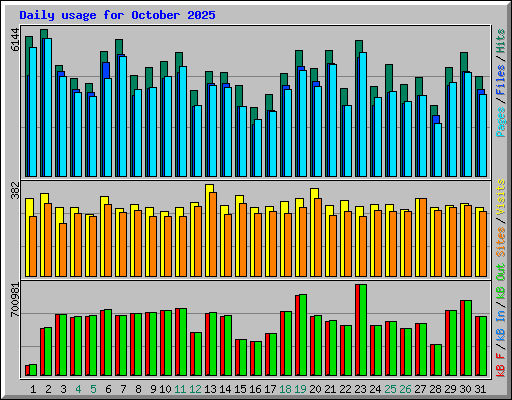Select day 21 on the date axis

tap(330, 389)
